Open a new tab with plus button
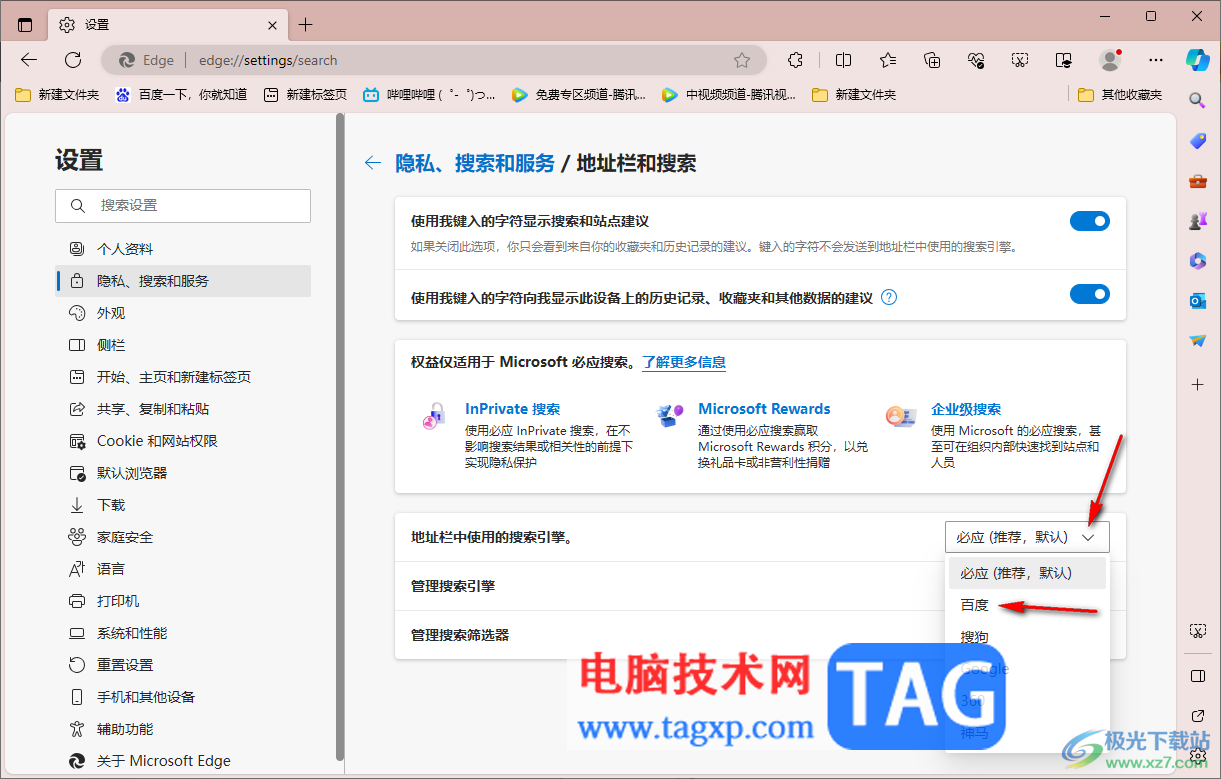1221x779 pixels. click(306, 24)
